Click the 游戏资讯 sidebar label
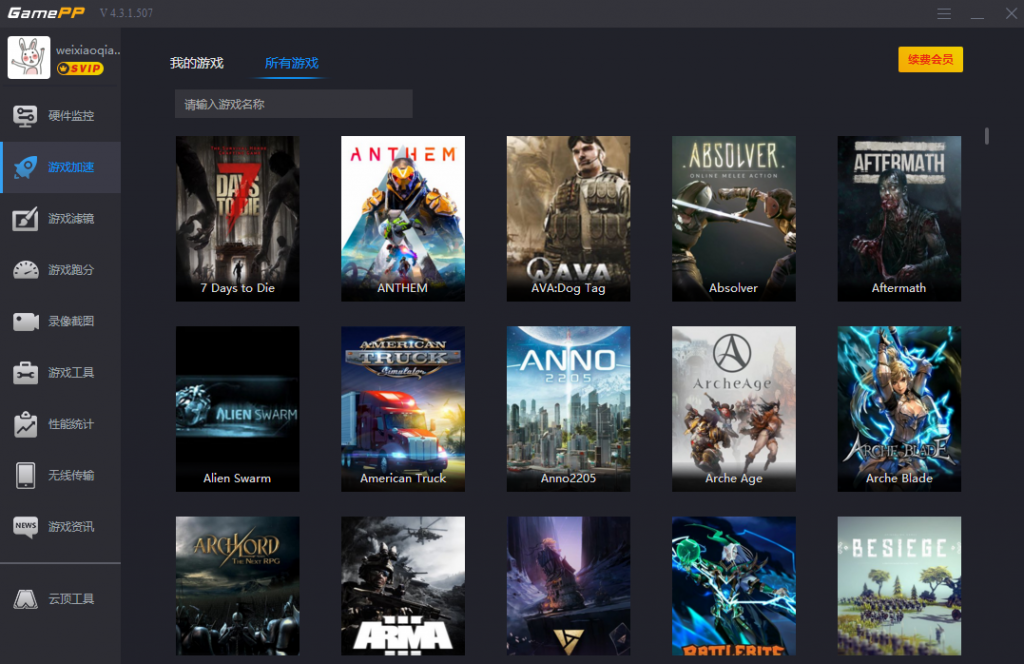The height and width of the screenshot is (664, 1024). pos(71,526)
